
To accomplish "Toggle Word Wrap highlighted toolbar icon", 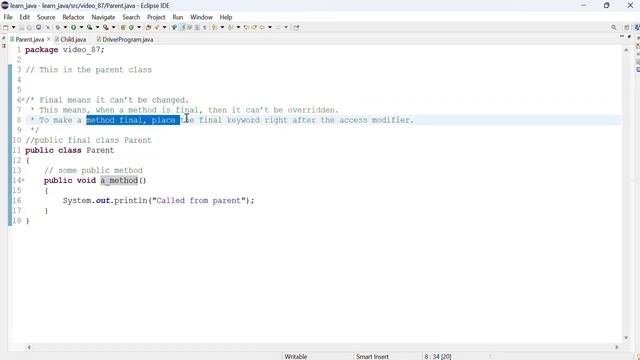I will pyautogui.click(x=182, y=27).
